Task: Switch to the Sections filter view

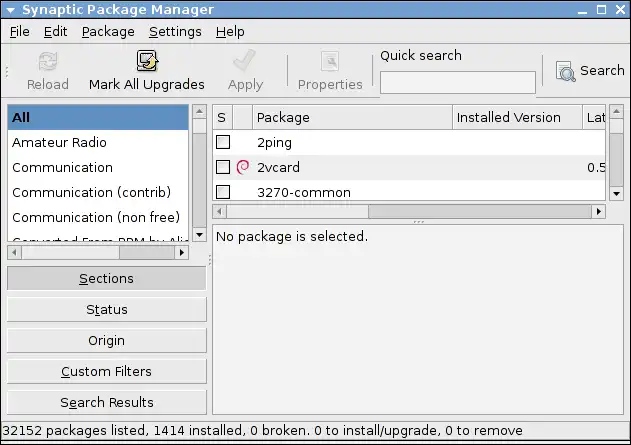Action: [x=107, y=278]
